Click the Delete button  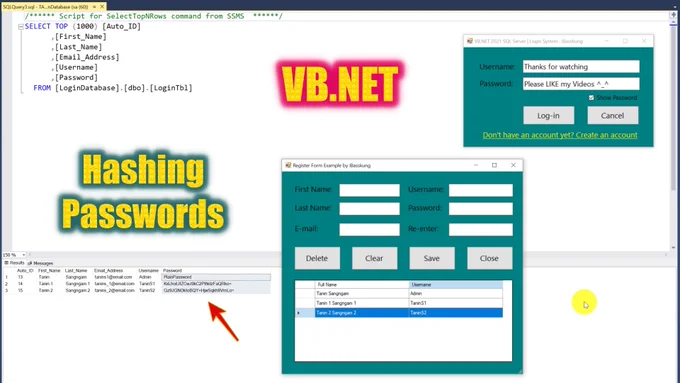tap(317, 258)
